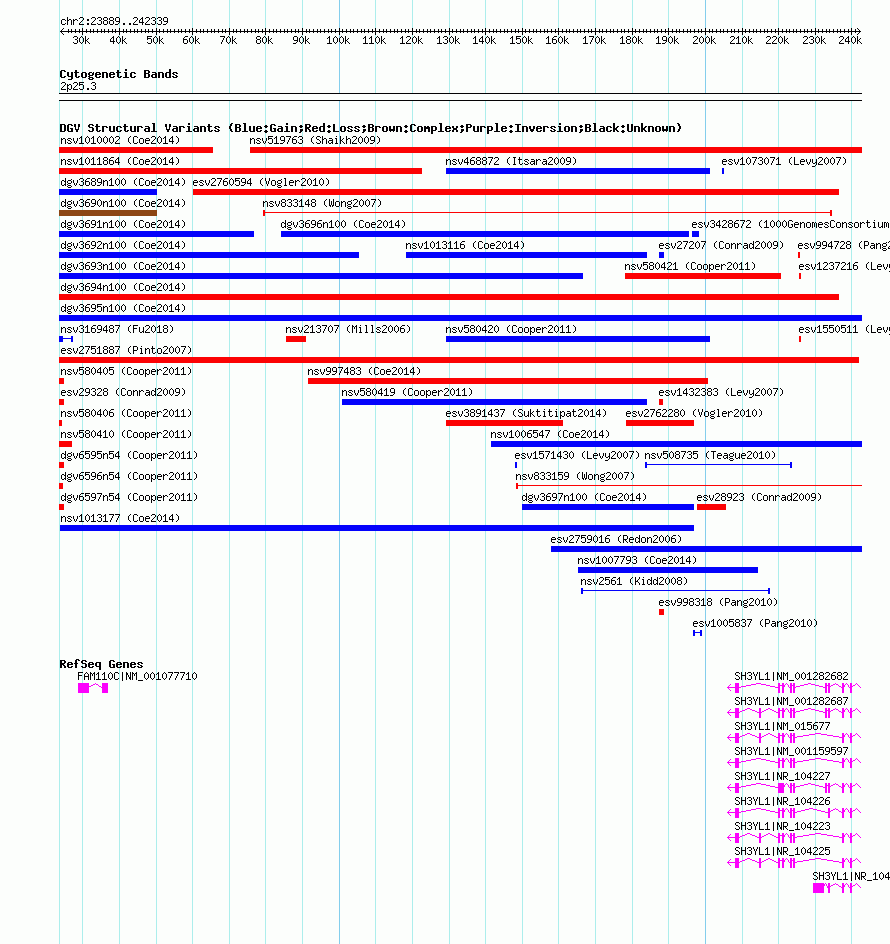Click the dgv3692n100 (Coe2014) label
This screenshot has width=890, height=944.
tap(123, 246)
